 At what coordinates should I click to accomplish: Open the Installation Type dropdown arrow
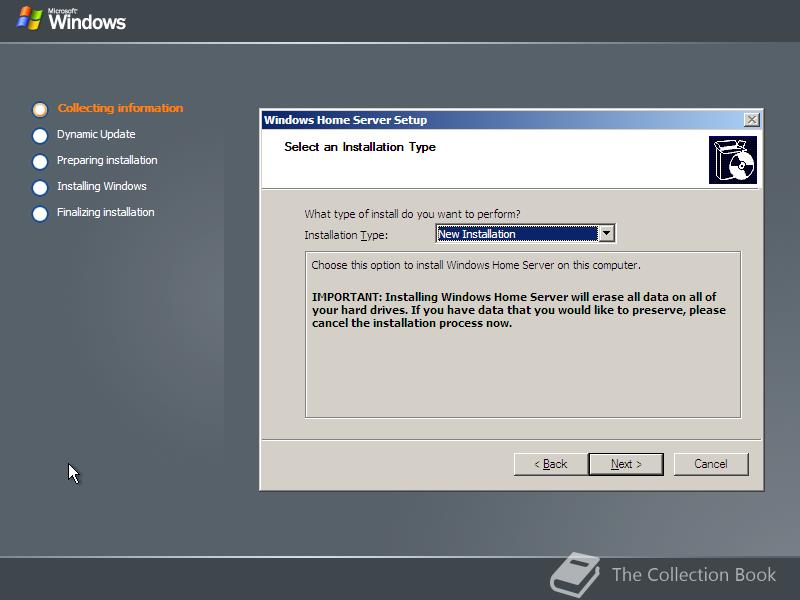tap(606, 234)
